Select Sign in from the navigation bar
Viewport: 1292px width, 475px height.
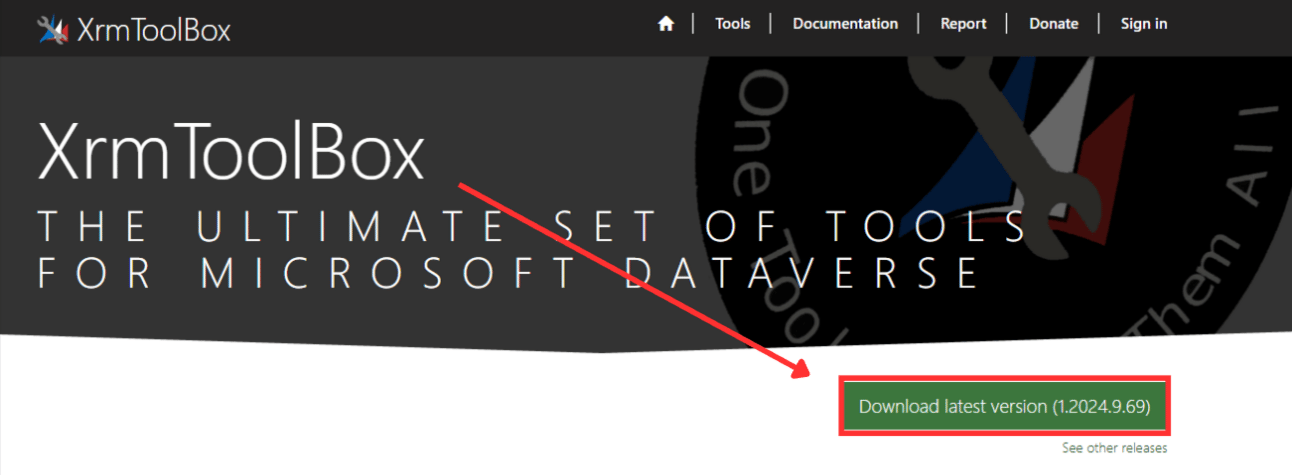point(1144,24)
